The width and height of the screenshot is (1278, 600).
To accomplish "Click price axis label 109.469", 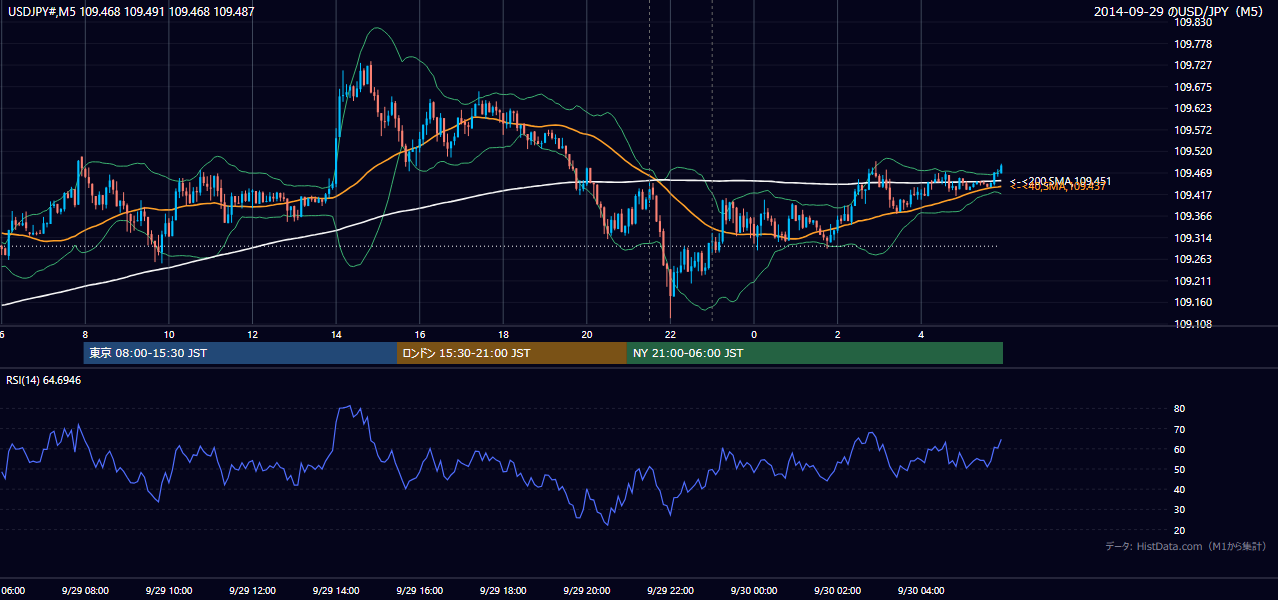I will (x=1194, y=173).
